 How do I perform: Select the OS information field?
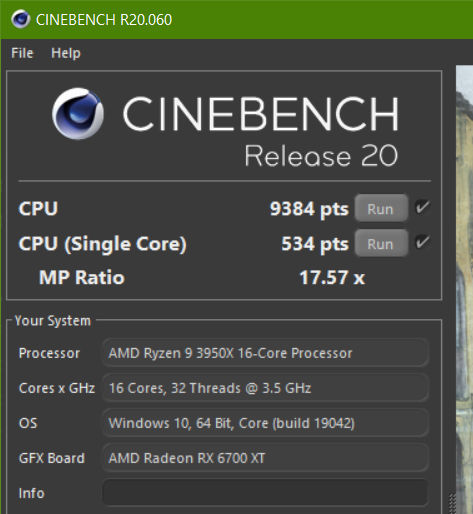[265, 423]
